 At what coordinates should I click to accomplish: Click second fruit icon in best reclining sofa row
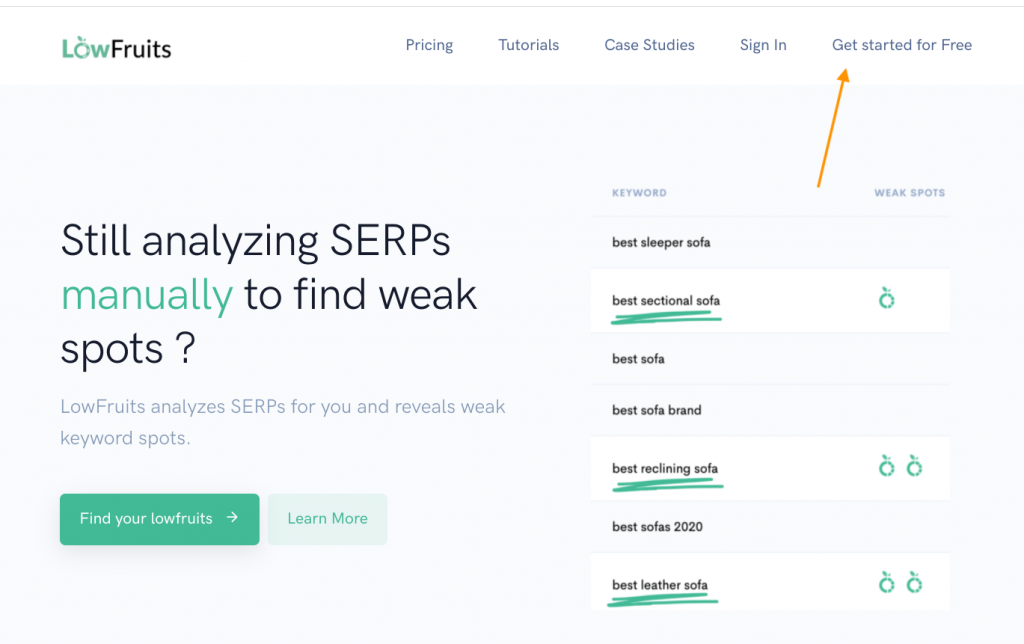[x=914, y=466]
